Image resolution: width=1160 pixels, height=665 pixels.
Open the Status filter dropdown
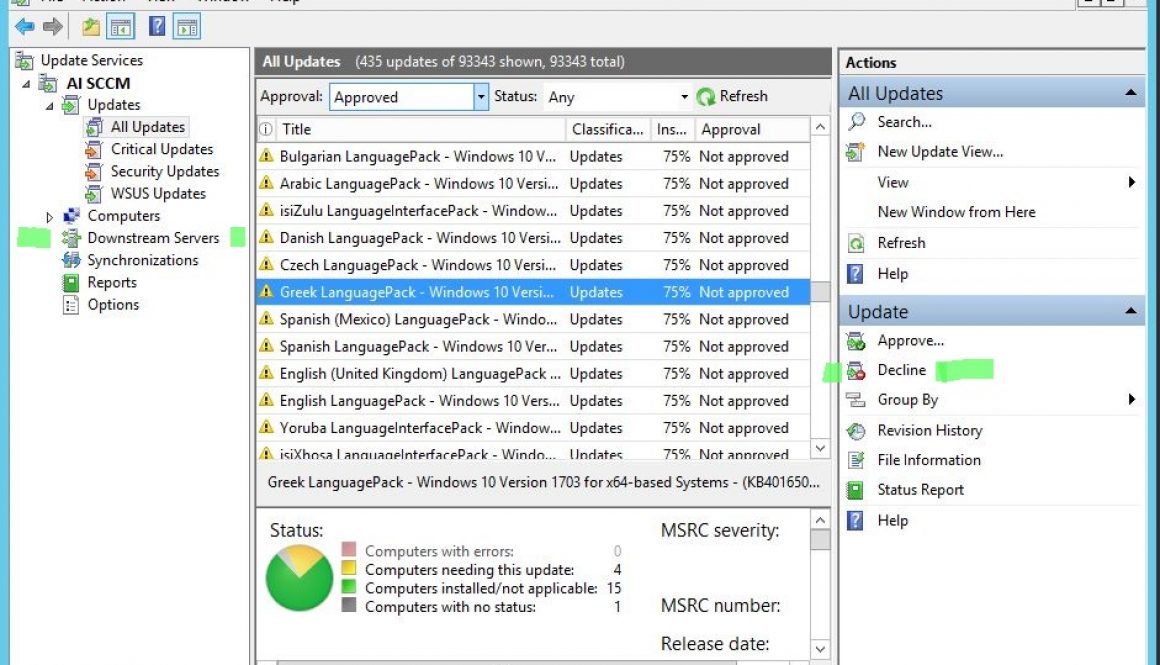click(x=685, y=97)
